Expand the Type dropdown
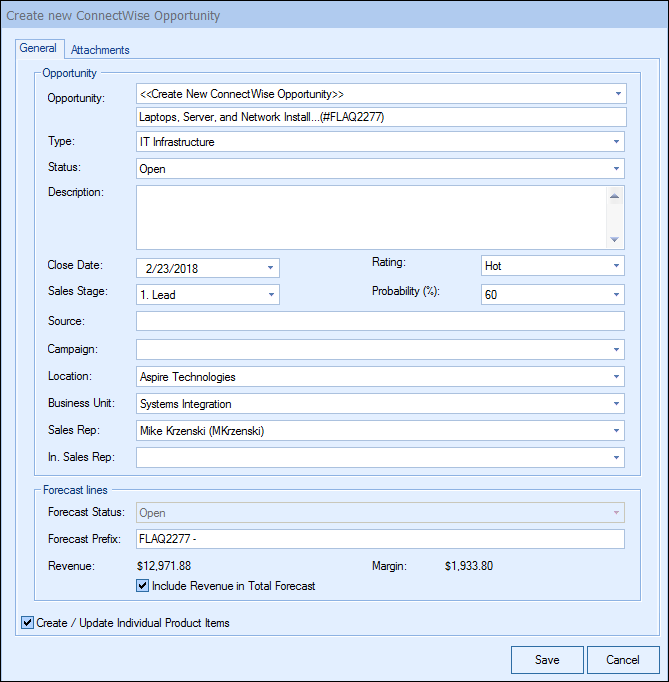This screenshot has height=682, width=669. click(x=618, y=142)
